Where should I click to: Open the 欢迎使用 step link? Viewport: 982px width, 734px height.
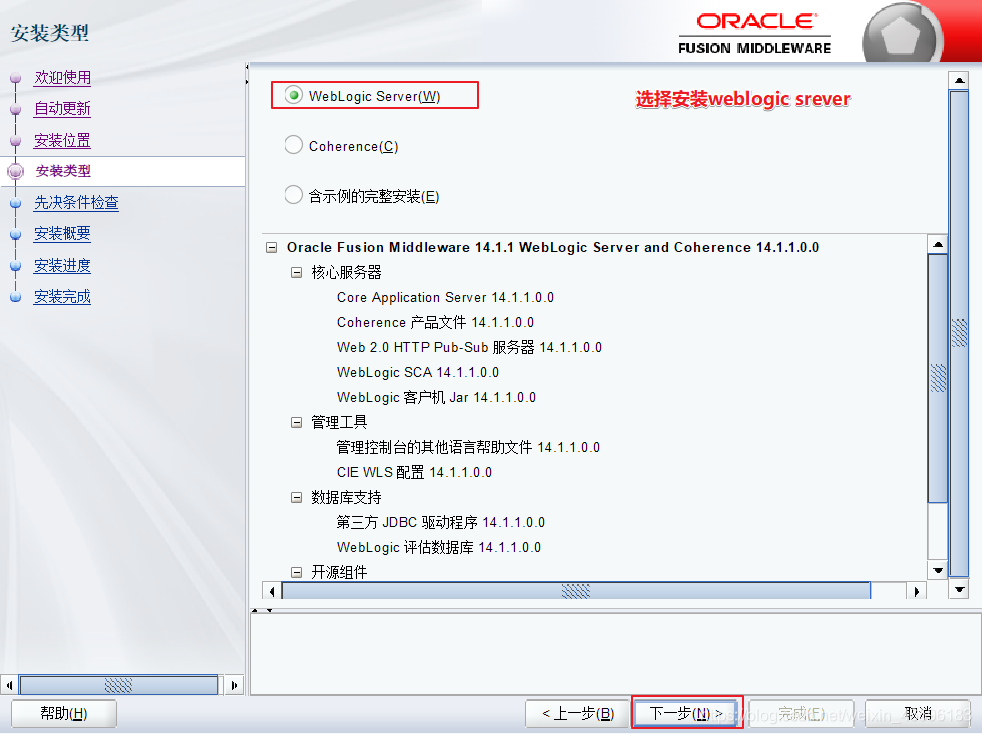click(63, 78)
